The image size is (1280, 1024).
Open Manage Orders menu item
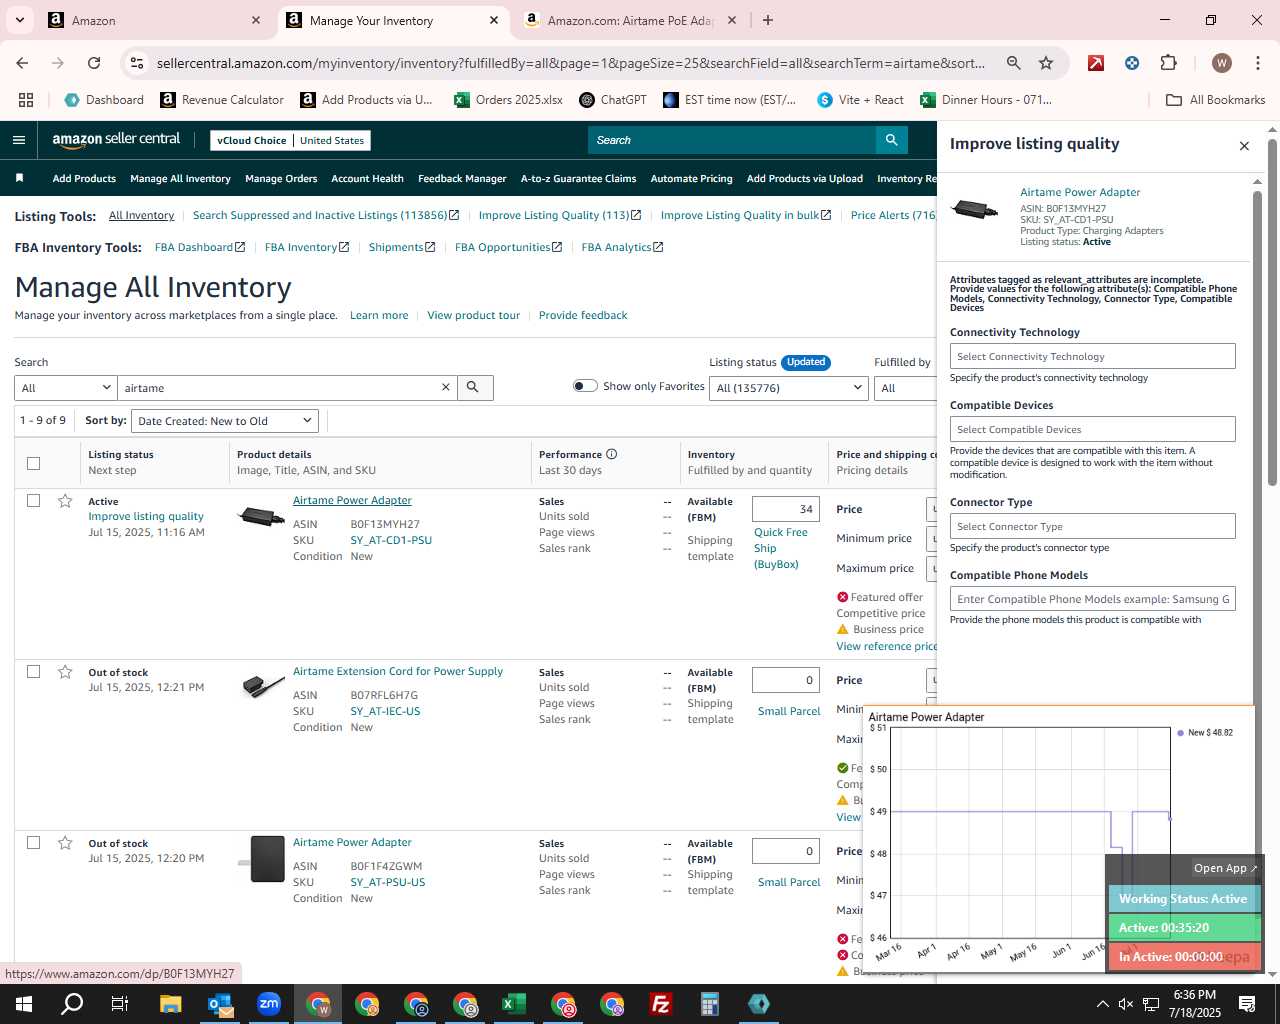pos(281,179)
